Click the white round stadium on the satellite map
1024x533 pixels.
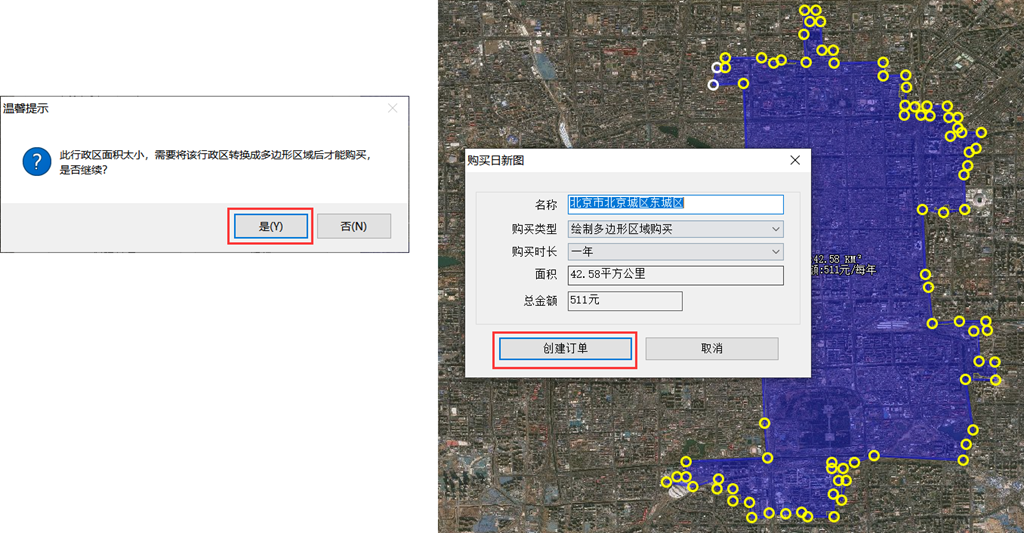pyautogui.click(x=980, y=199)
